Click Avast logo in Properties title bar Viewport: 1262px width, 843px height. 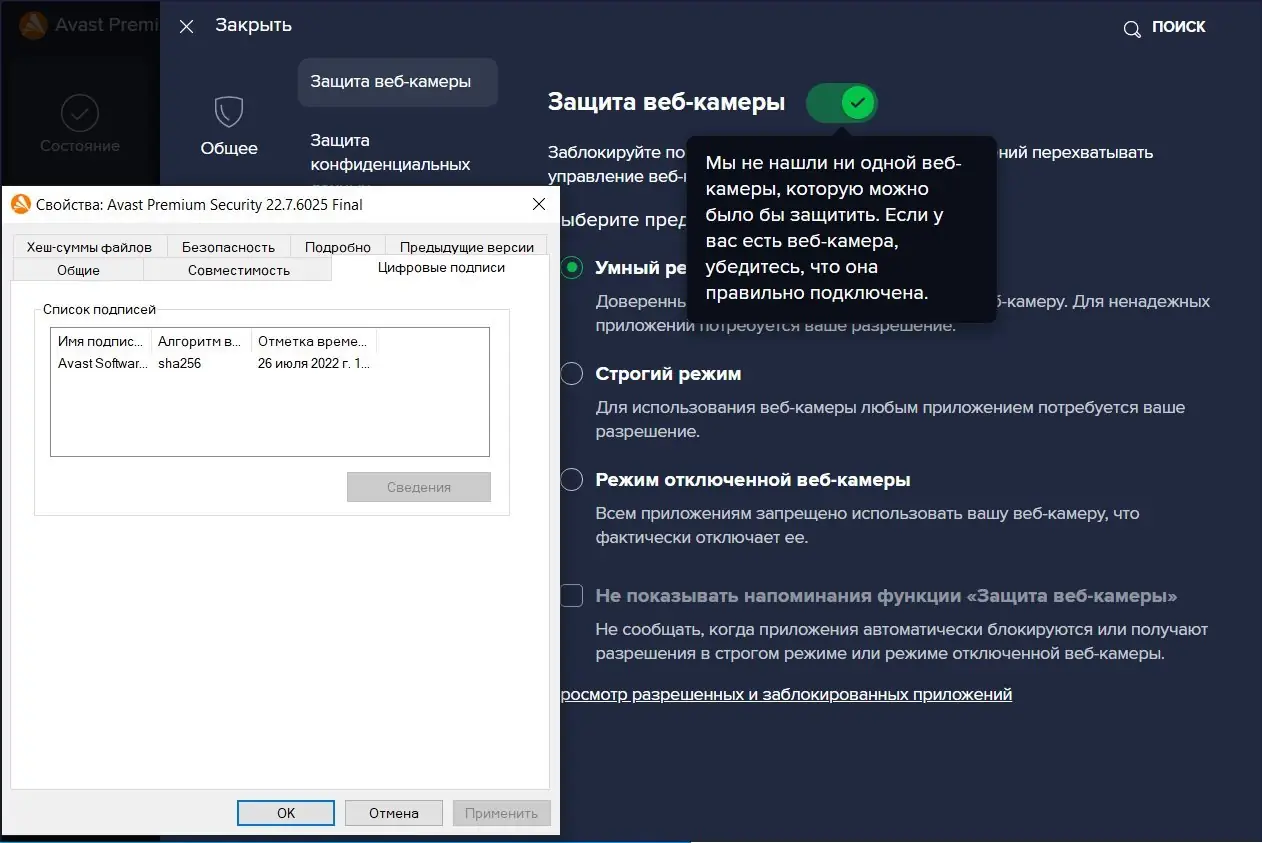click(x=20, y=204)
